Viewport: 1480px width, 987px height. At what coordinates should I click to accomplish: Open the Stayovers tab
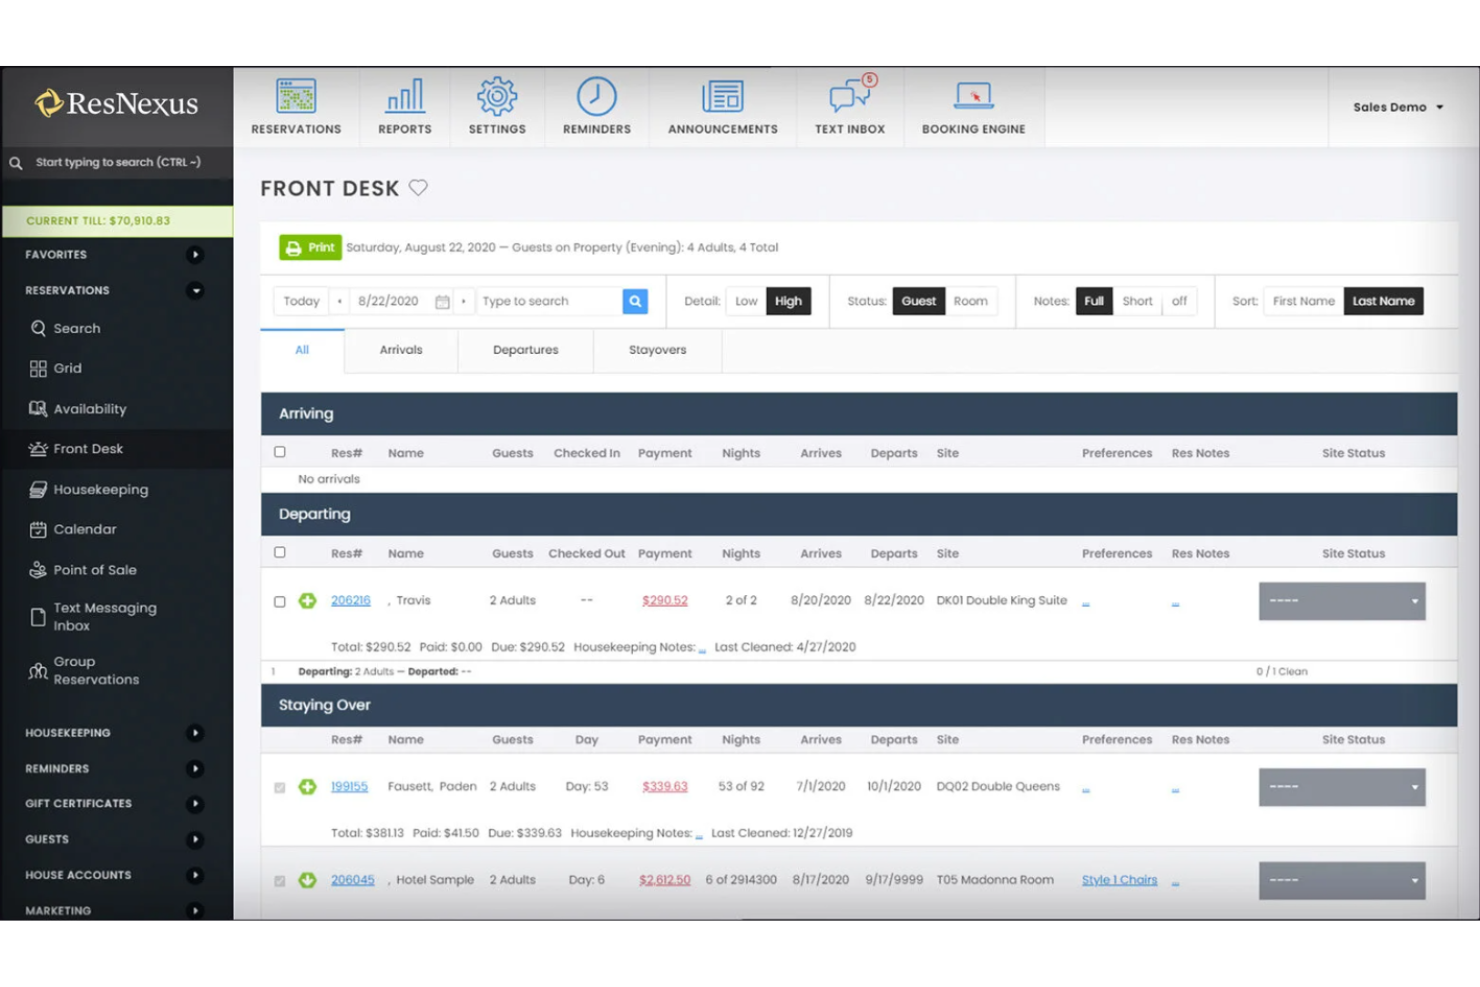tap(657, 350)
